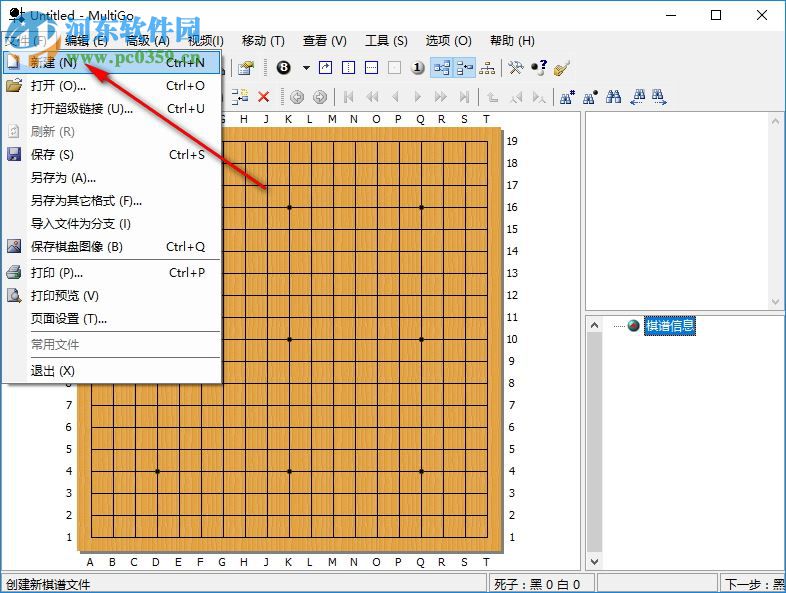This screenshot has height=593, width=786.
Task: Click the horizontal flip board icon
Action: coord(371,68)
